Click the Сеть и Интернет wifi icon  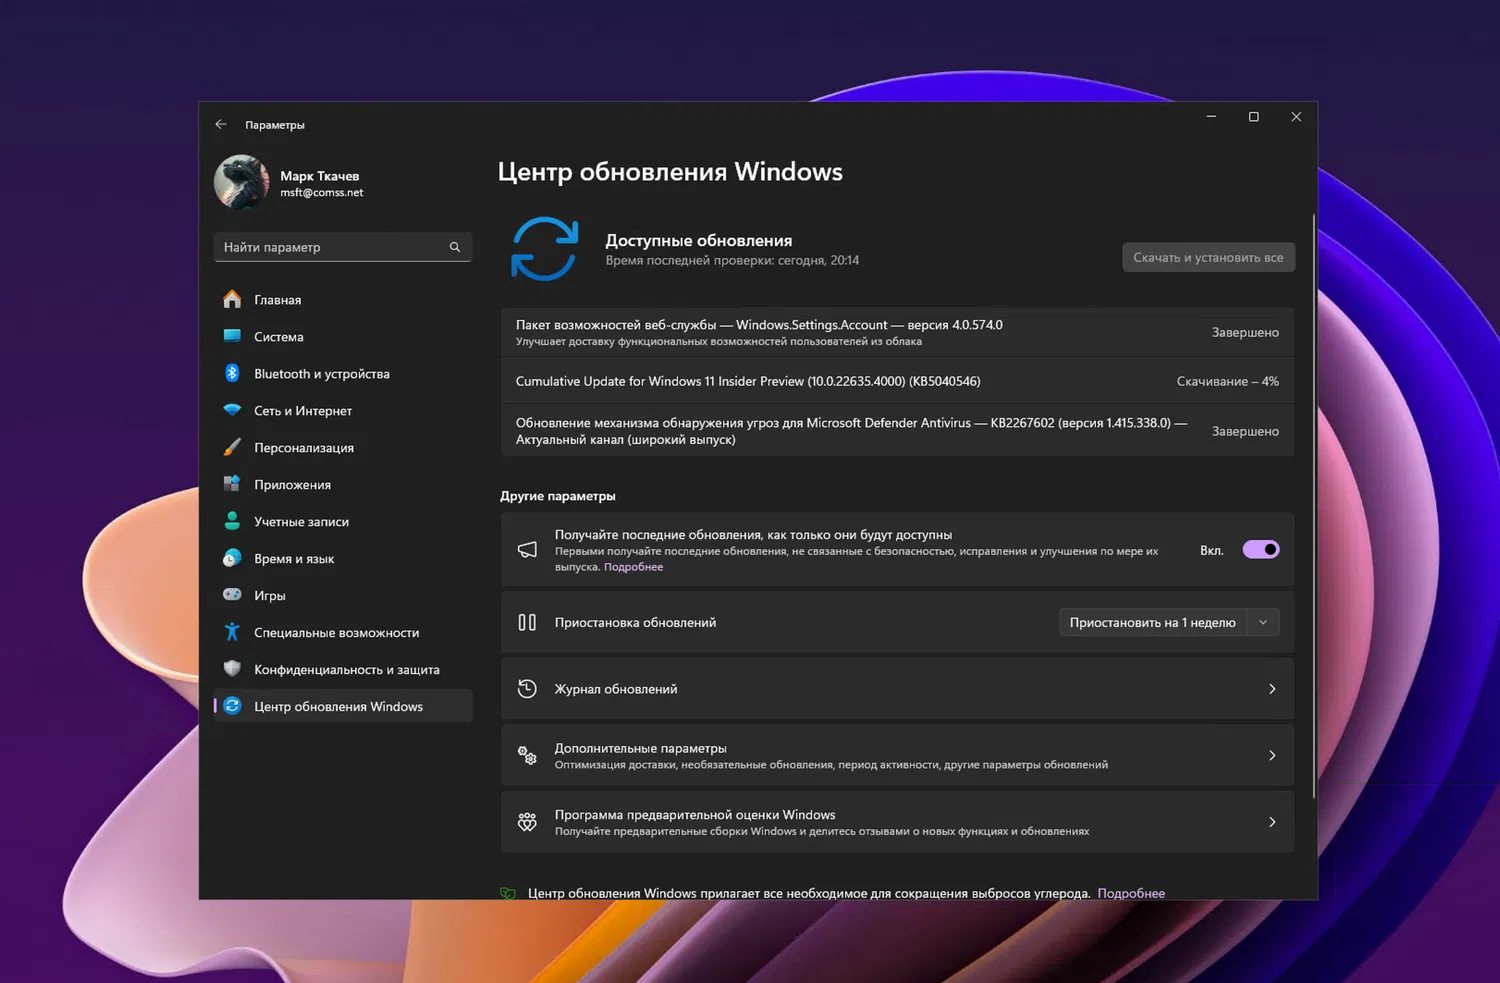click(x=232, y=410)
